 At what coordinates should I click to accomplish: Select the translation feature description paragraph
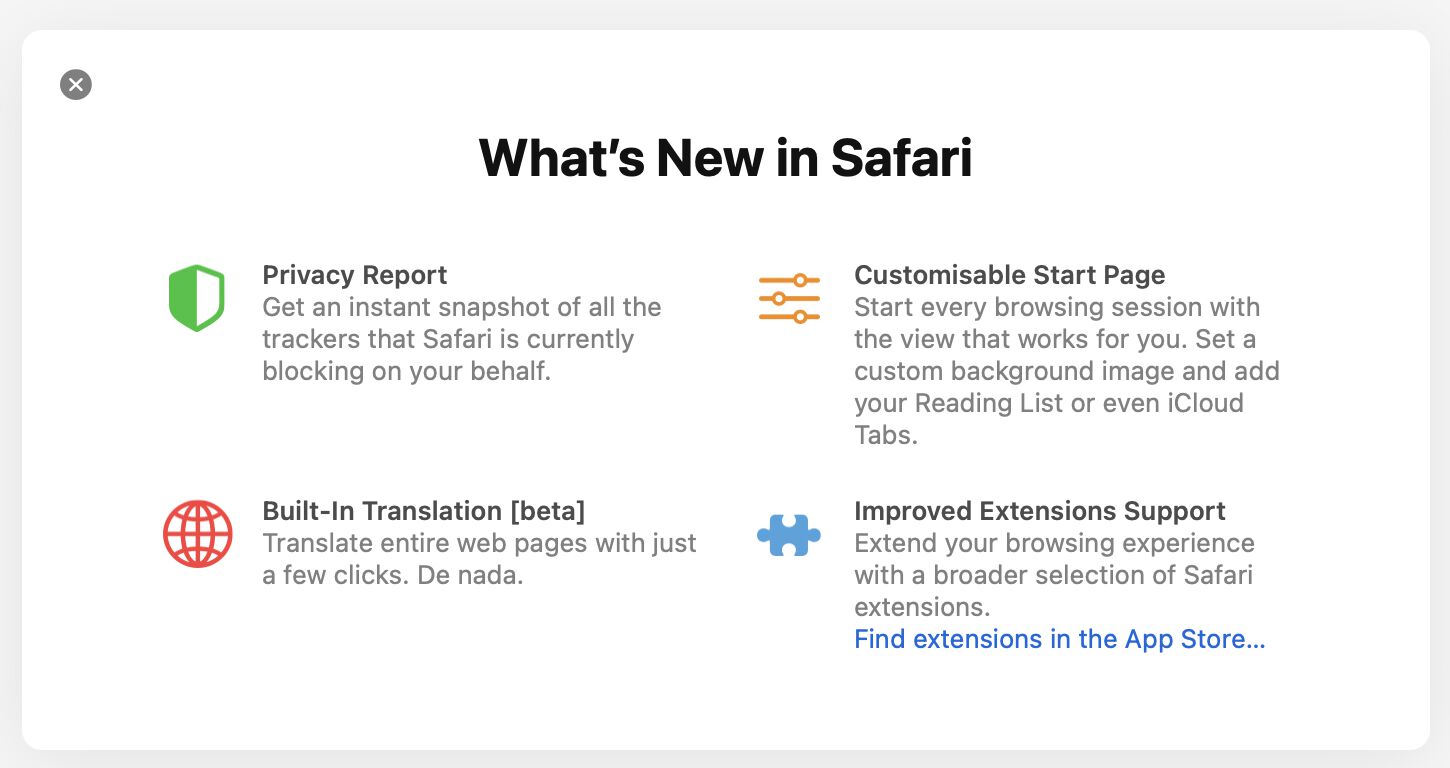tap(478, 558)
